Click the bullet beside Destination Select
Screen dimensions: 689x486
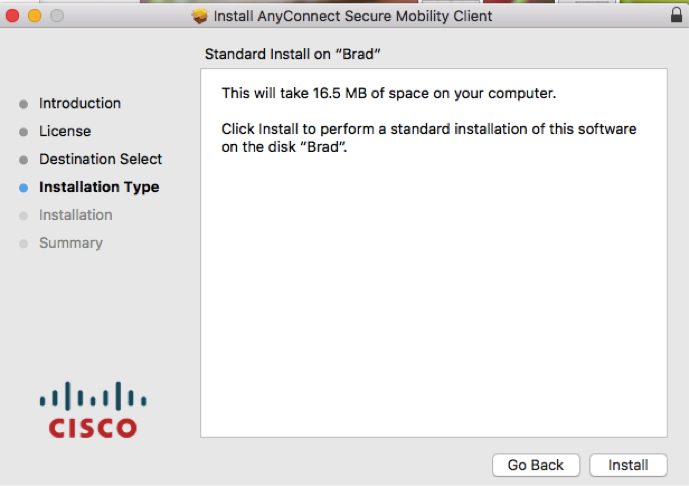(24, 159)
